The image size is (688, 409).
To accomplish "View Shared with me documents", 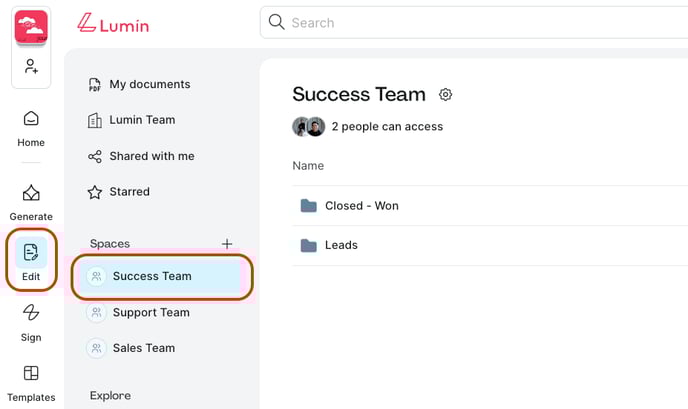I will click(141, 156).
